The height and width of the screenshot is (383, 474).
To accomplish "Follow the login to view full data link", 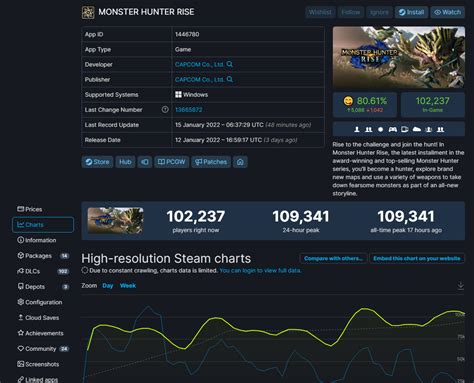I will tap(260, 270).
